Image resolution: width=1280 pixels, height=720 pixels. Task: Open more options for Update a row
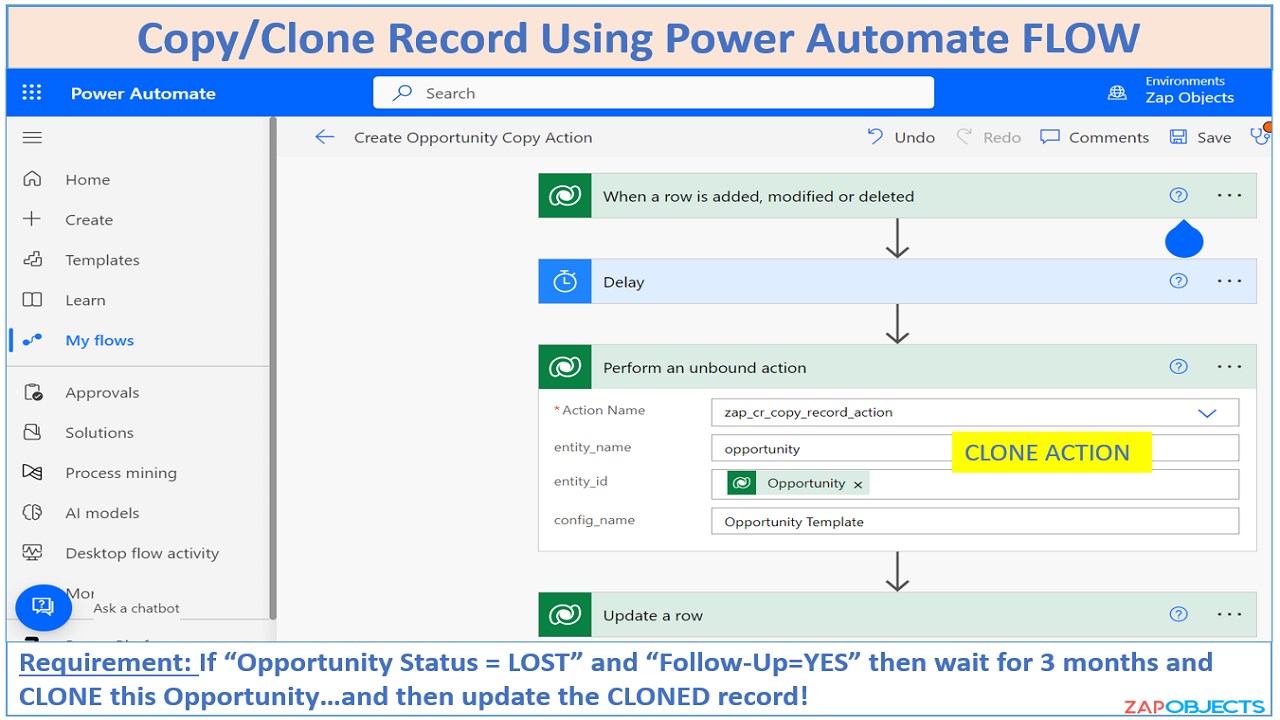tap(1229, 615)
